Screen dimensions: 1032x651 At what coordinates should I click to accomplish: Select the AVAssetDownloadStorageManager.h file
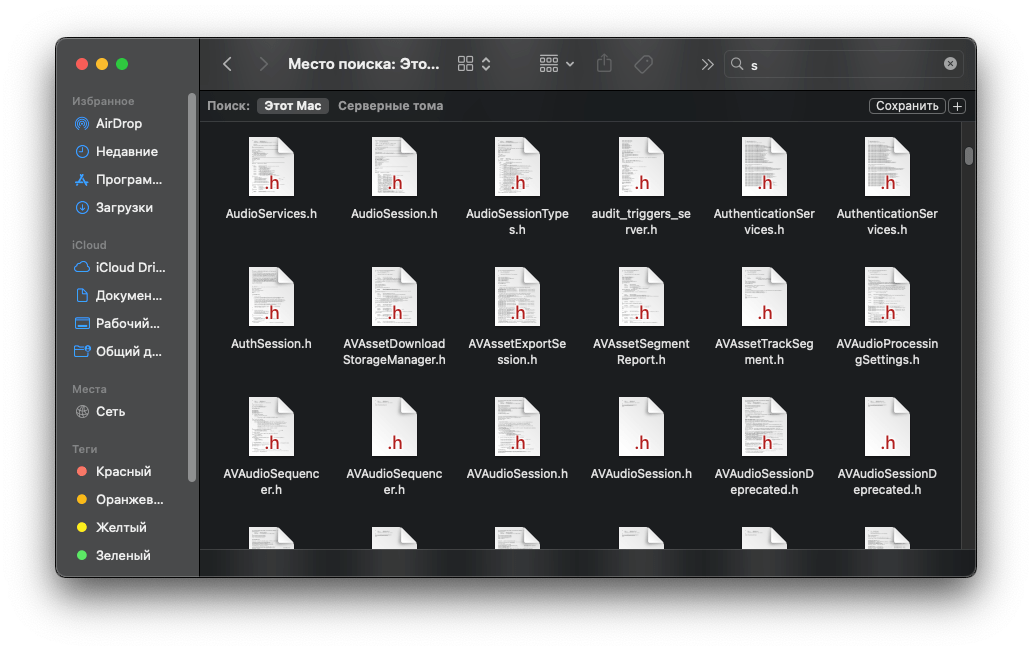pos(394,316)
